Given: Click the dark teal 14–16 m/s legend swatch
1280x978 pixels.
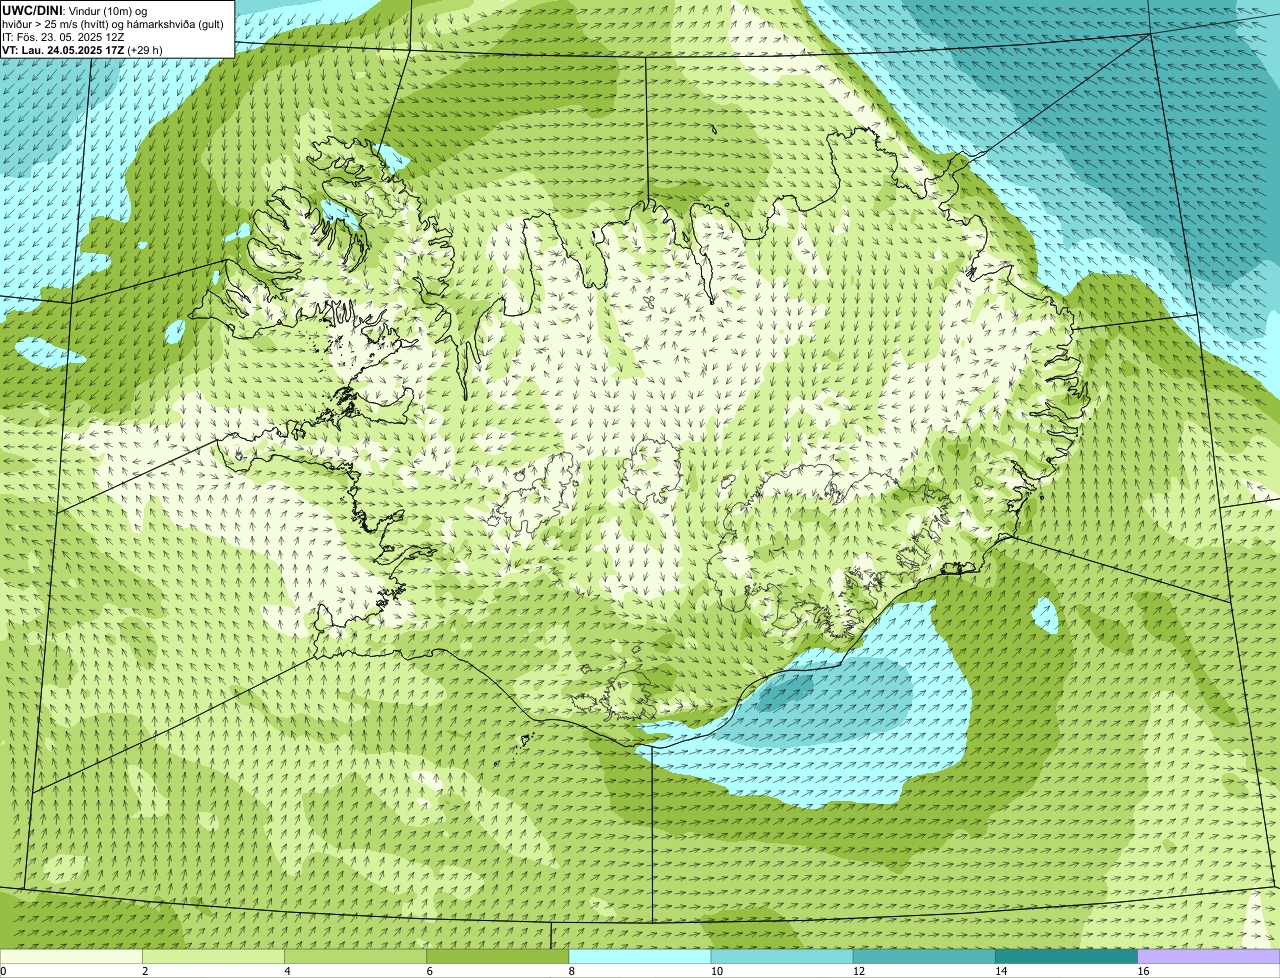Looking at the screenshot, I should pos(1067,957).
